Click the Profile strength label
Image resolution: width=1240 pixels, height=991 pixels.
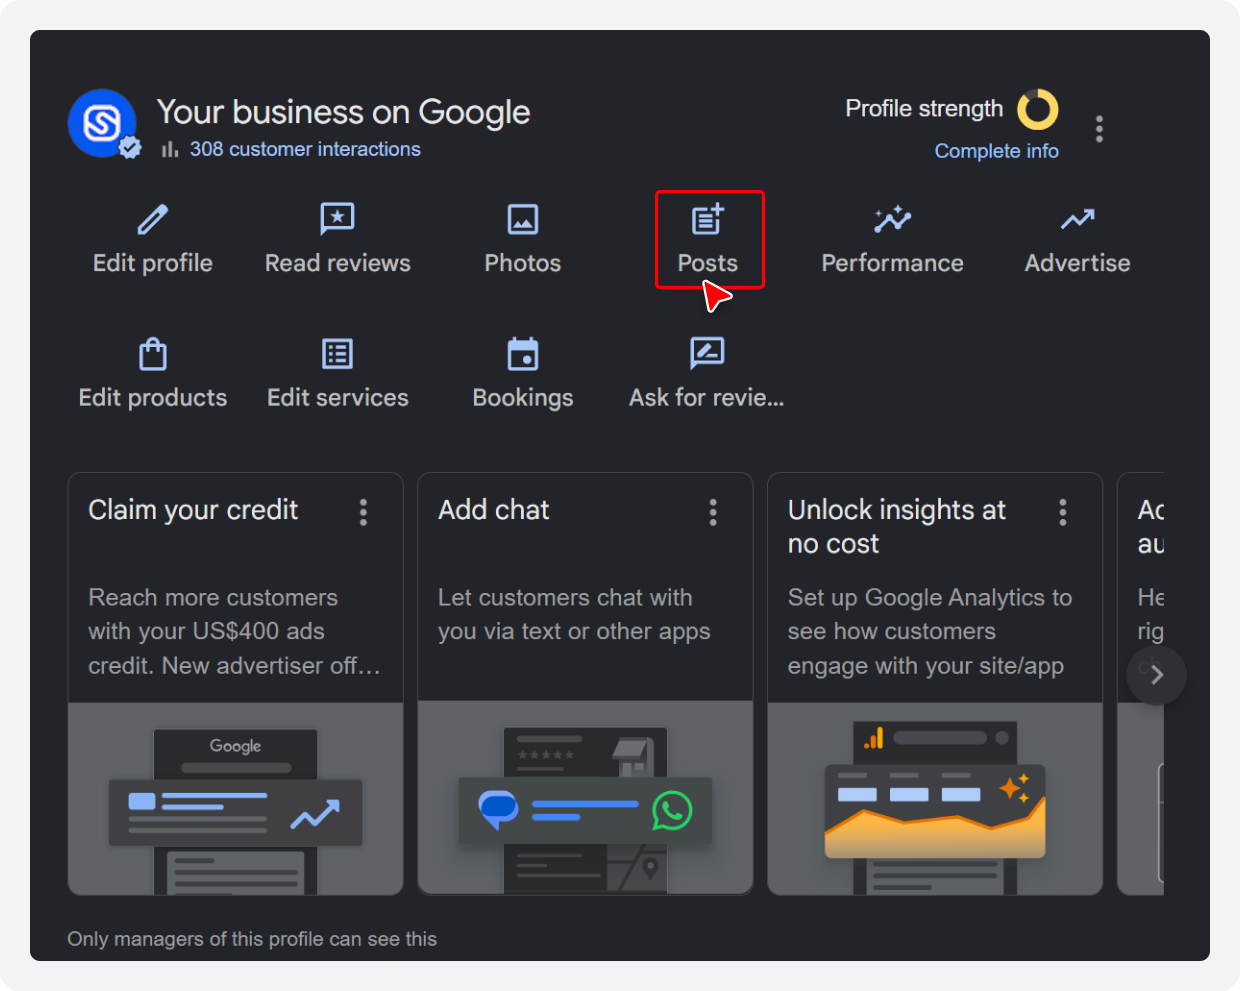(x=924, y=108)
